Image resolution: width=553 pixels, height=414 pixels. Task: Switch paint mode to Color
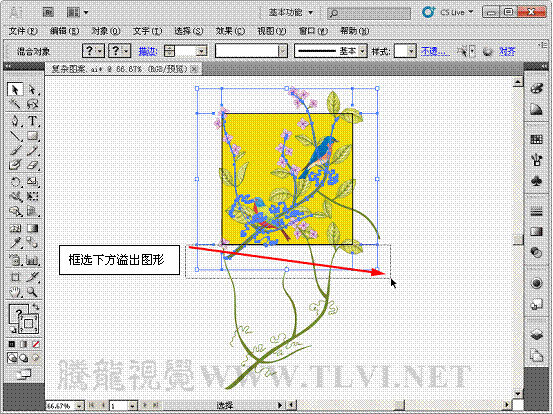(x=12, y=344)
